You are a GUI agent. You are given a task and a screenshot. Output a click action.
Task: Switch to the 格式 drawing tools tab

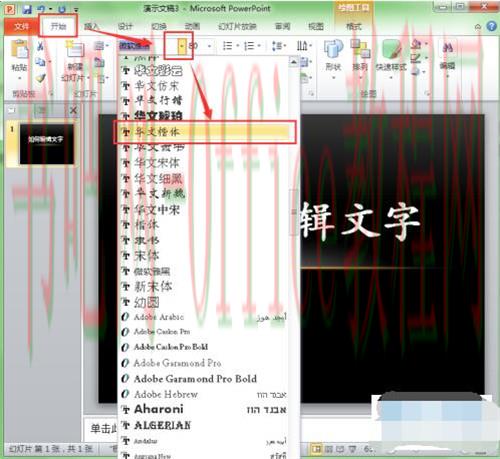click(354, 26)
